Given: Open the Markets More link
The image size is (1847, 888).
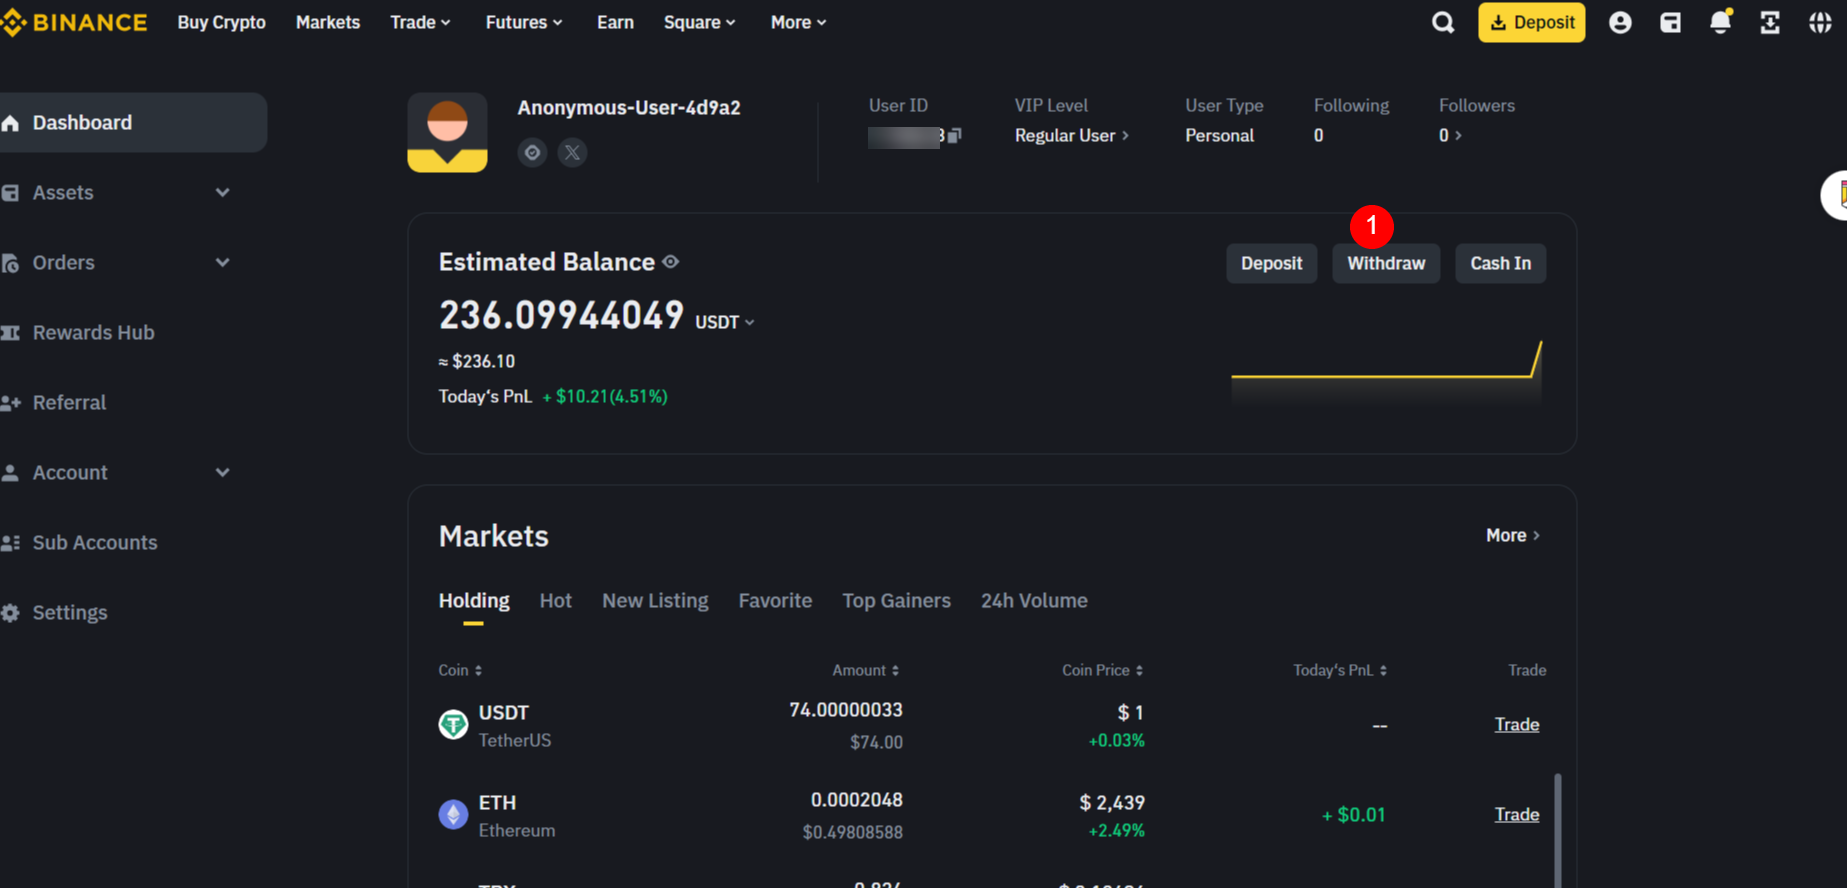Looking at the screenshot, I should coord(1513,536).
